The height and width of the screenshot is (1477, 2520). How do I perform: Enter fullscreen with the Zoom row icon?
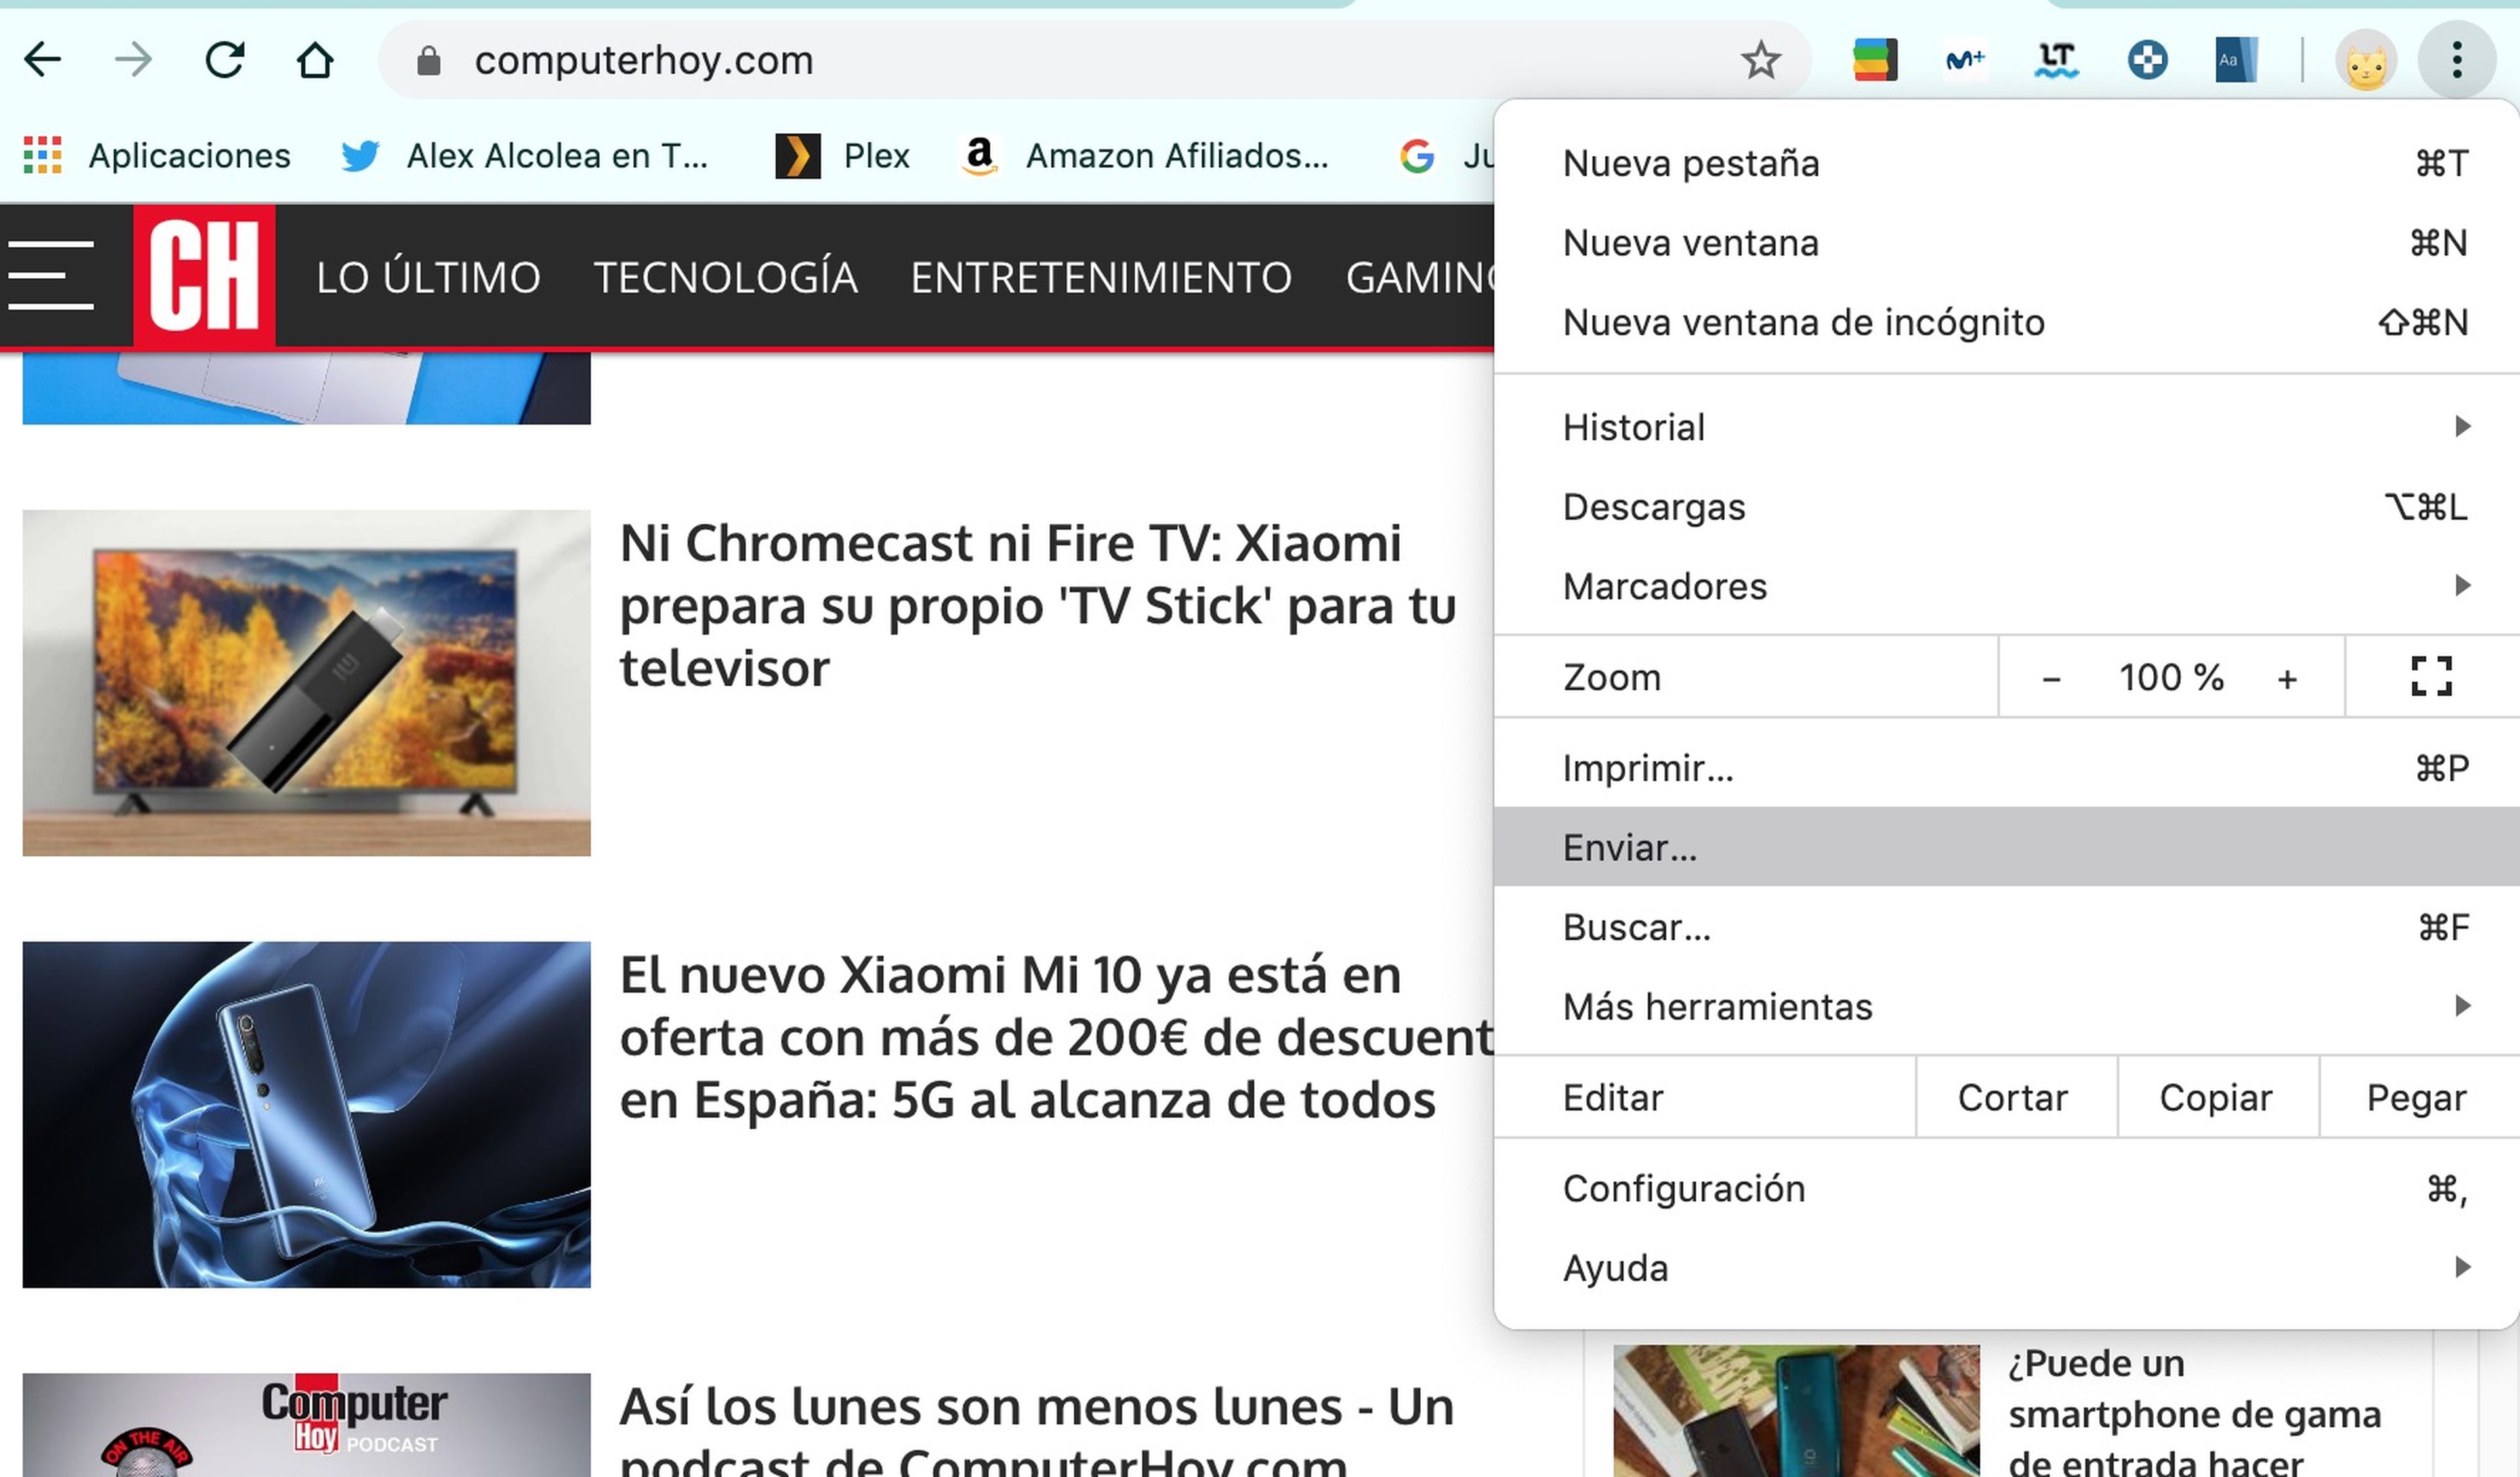point(2431,676)
